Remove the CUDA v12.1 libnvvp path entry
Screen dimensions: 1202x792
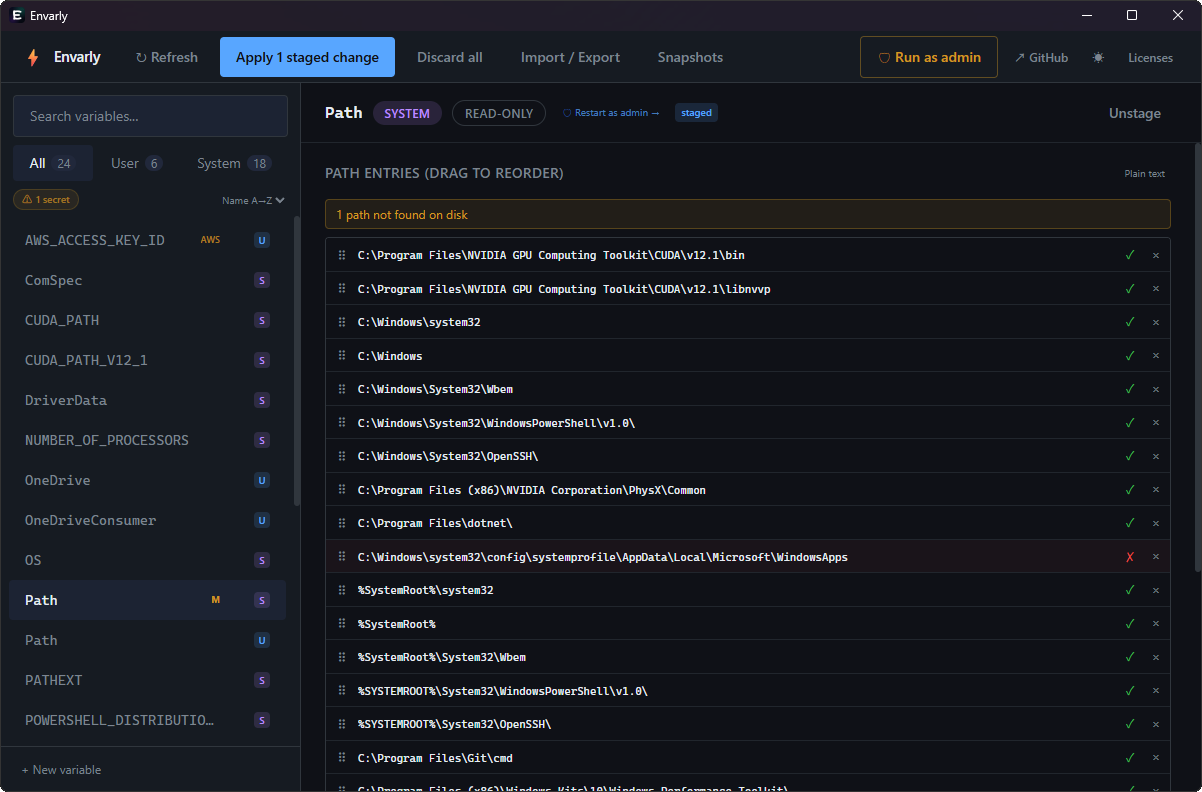point(1156,289)
